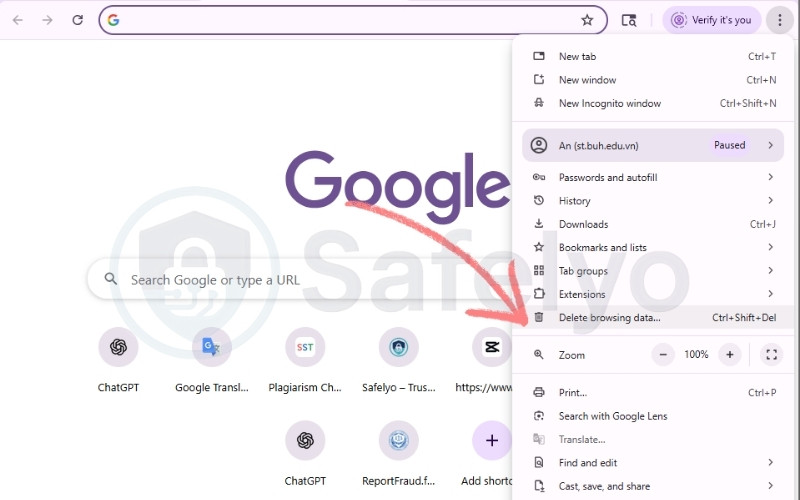Click the Google Lens icon in menu

(x=539, y=416)
